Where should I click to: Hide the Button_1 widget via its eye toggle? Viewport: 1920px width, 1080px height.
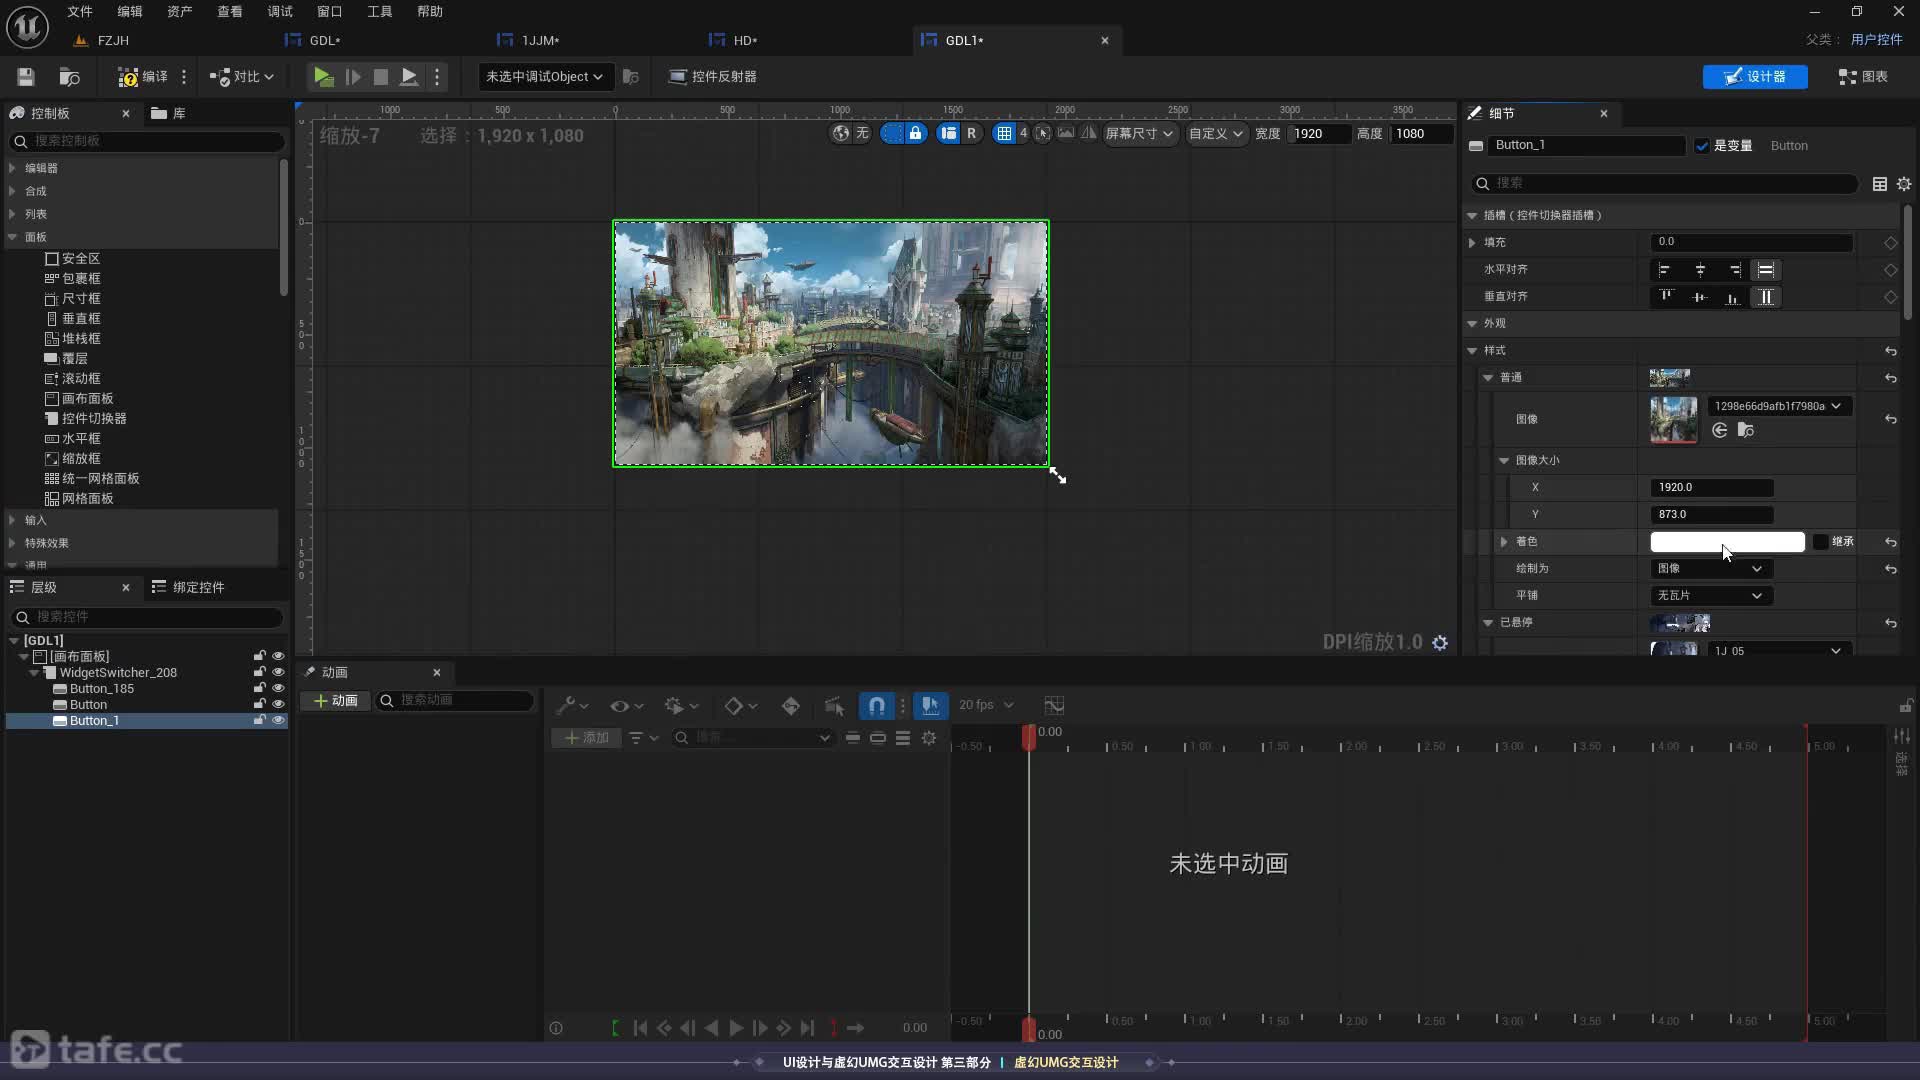278,720
